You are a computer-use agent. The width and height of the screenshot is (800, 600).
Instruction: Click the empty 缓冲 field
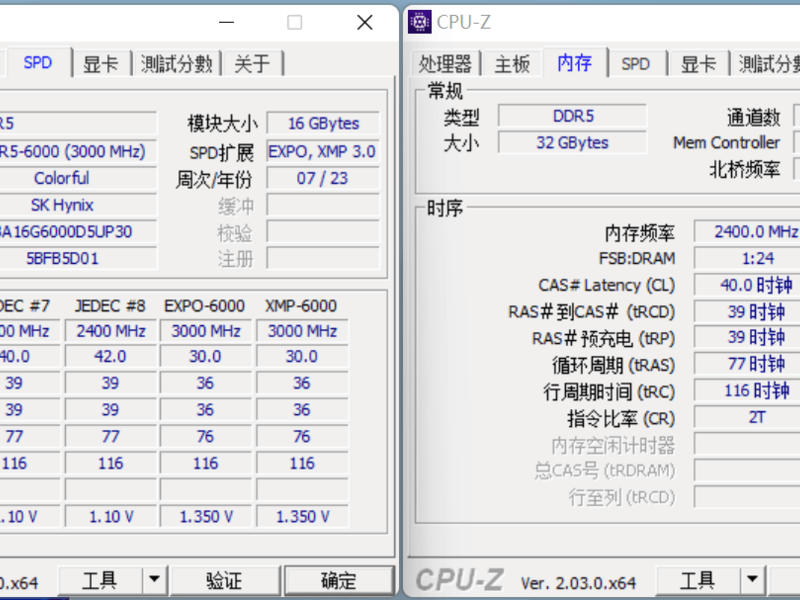pos(323,205)
